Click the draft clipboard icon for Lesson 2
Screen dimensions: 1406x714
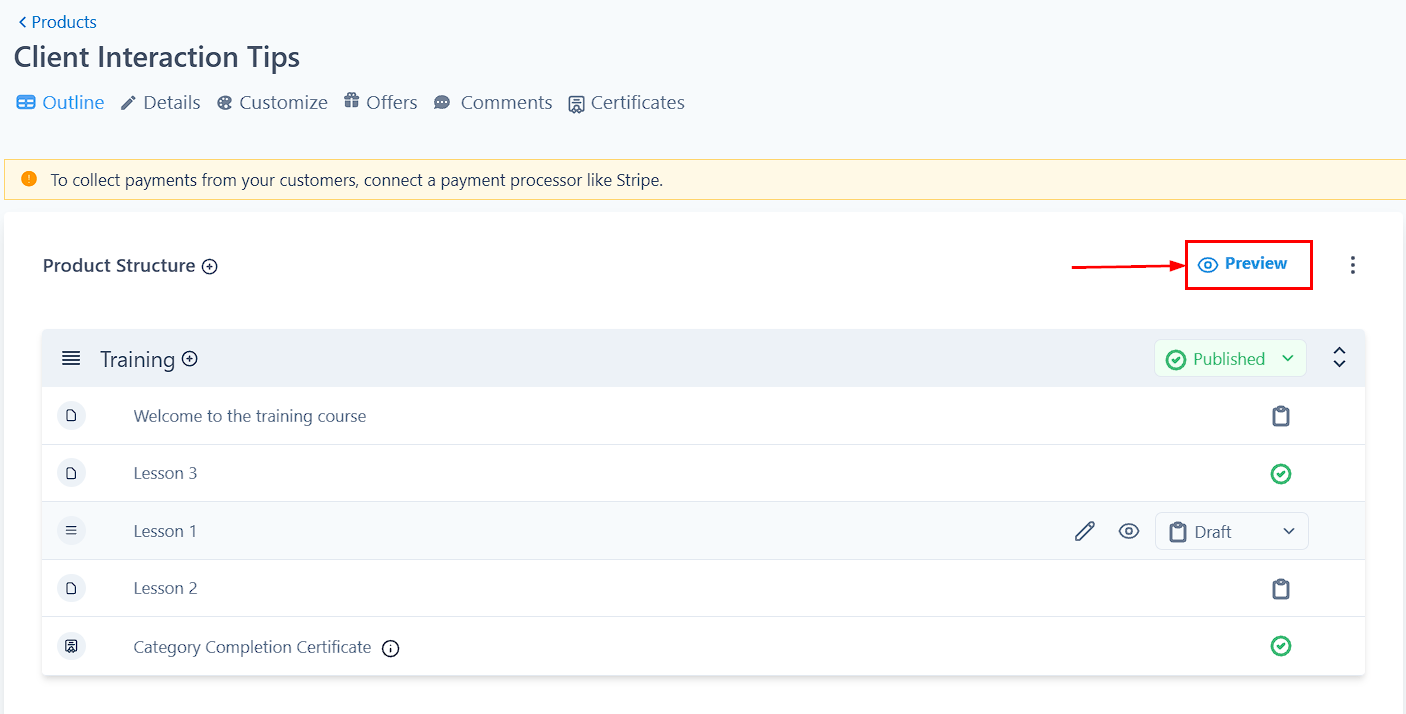(x=1280, y=589)
